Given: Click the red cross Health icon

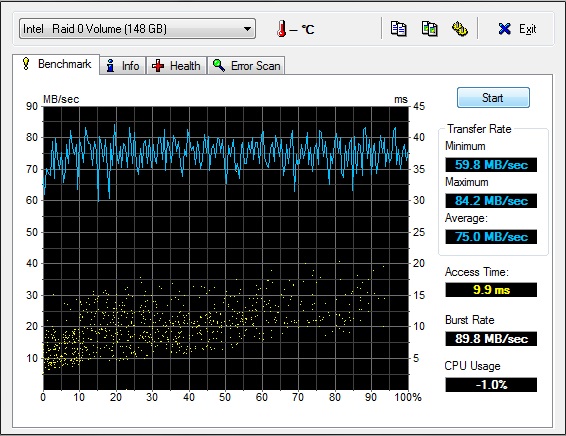Looking at the screenshot, I should click(158, 66).
